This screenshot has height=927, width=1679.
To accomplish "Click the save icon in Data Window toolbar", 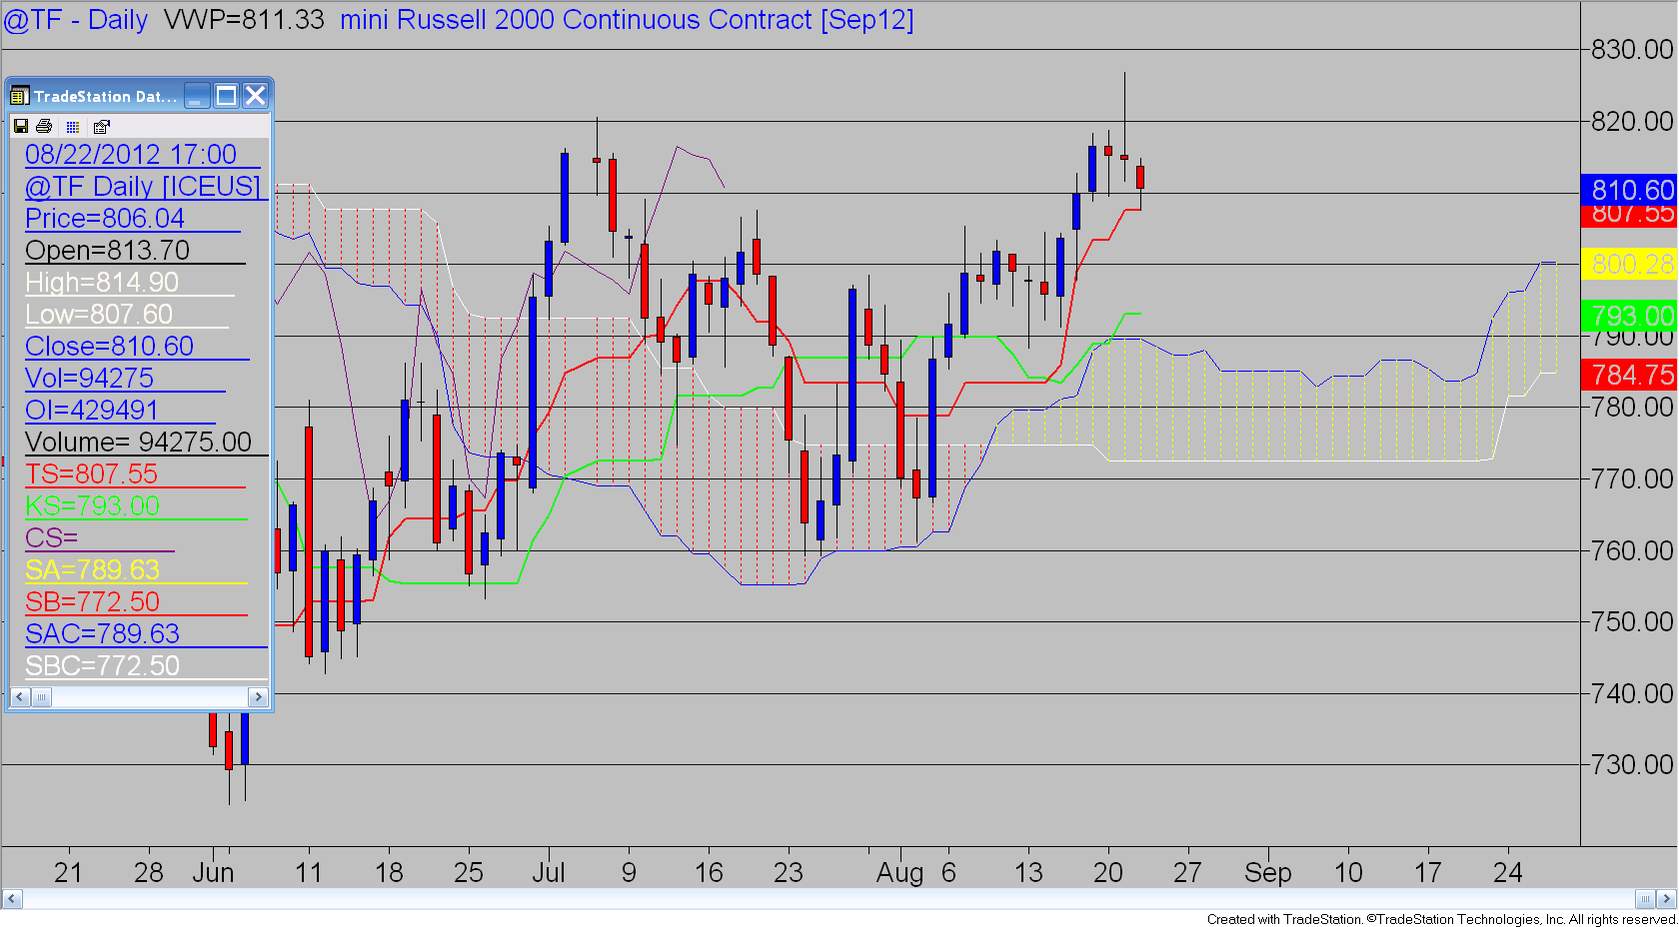I will click(x=20, y=126).
